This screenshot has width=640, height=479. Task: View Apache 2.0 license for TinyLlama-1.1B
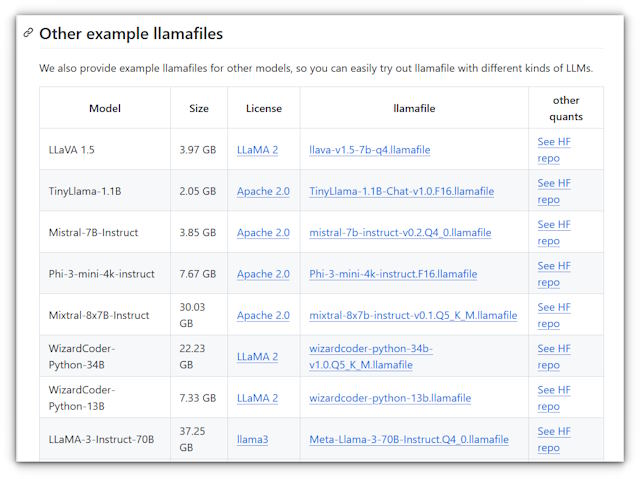coord(263,191)
